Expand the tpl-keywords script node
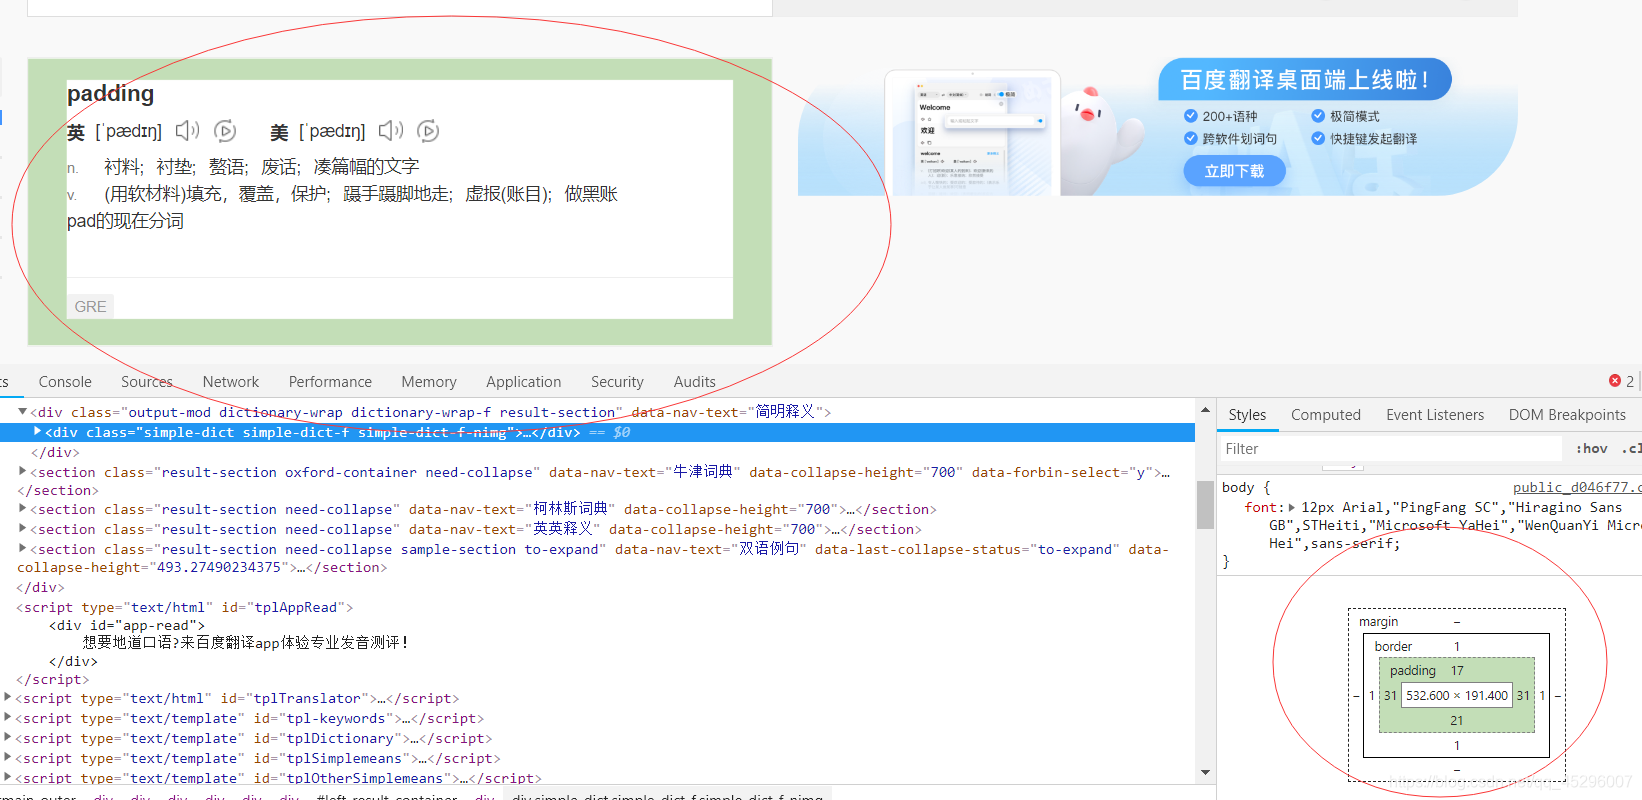The width and height of the screenshot is (1642, 800). [x=8, y=718]
